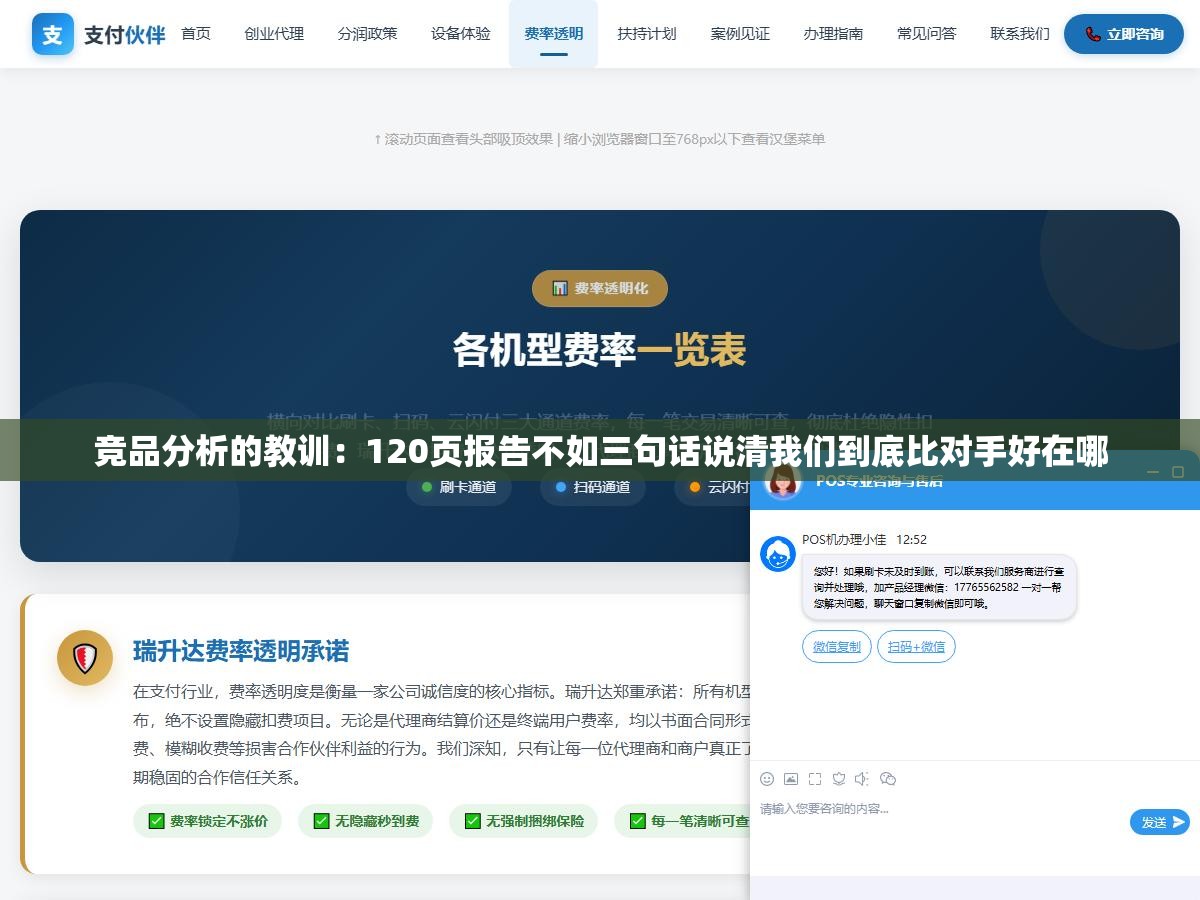Click the phone icon in 立即咨询
This screenshot has width=1200, height=900.
pos(1093,34)
